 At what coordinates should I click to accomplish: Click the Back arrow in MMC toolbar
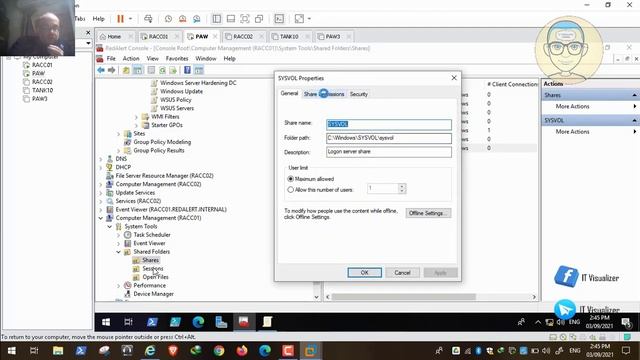[x=101, y=70]
